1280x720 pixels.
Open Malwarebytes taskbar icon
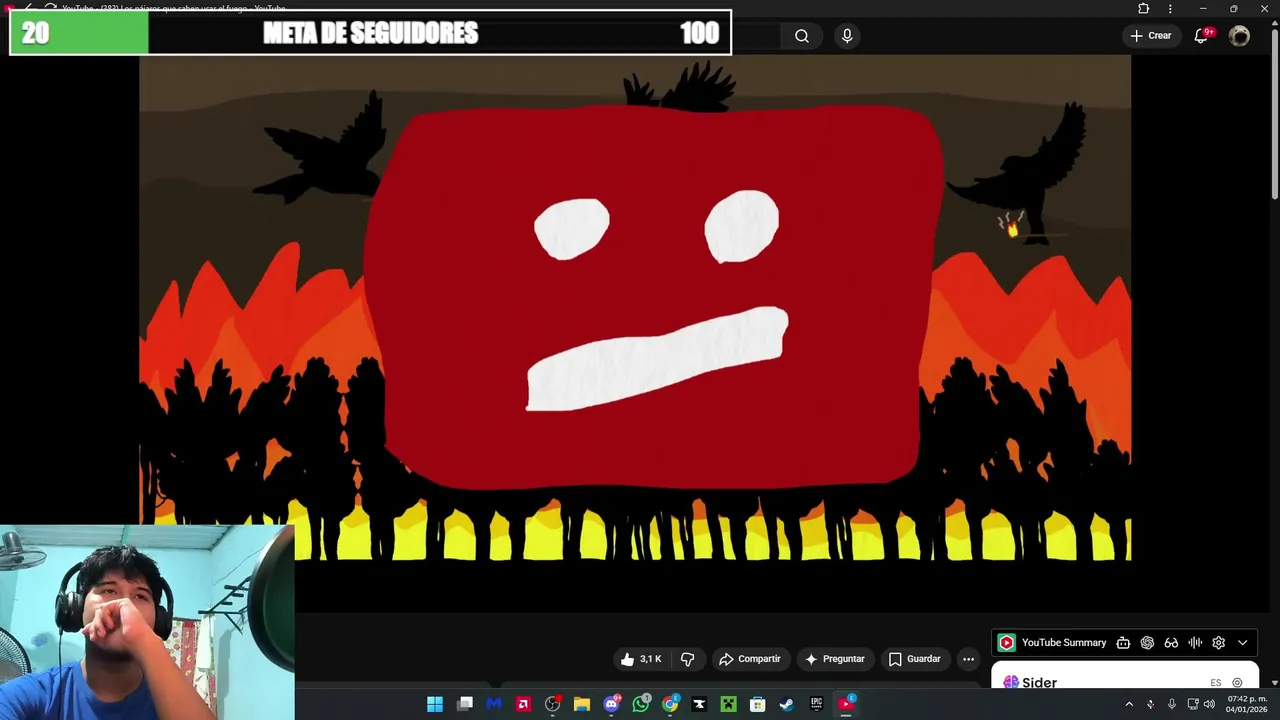tap(494, 704)
